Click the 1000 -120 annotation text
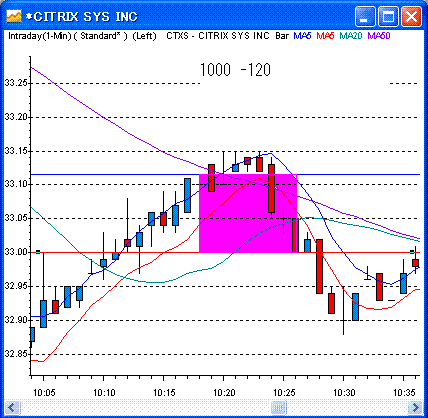 point(235,70)
